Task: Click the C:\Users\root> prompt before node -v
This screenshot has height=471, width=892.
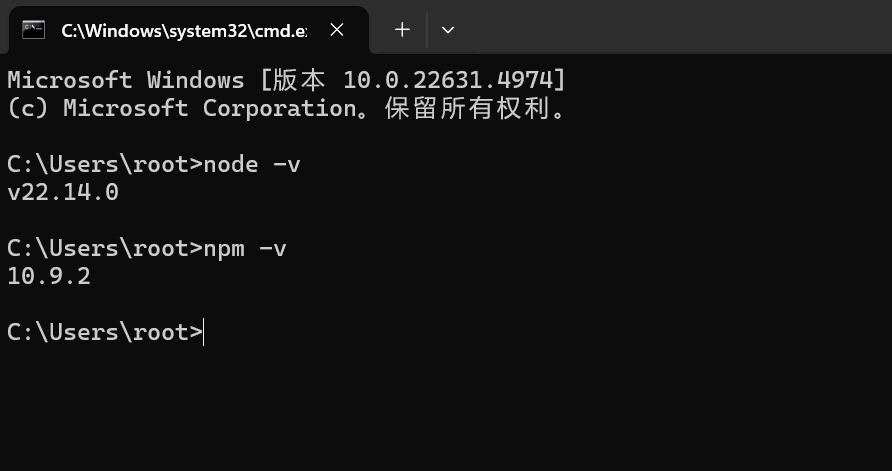Action: 105,164
